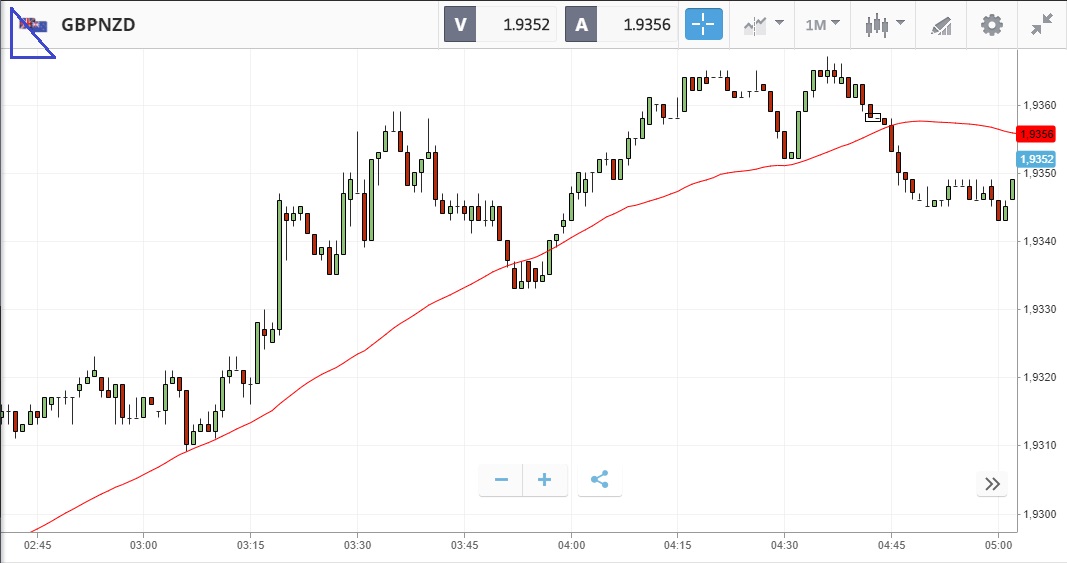
Task: Click the blue 1.9352 price label
Action: [1035, 159]
